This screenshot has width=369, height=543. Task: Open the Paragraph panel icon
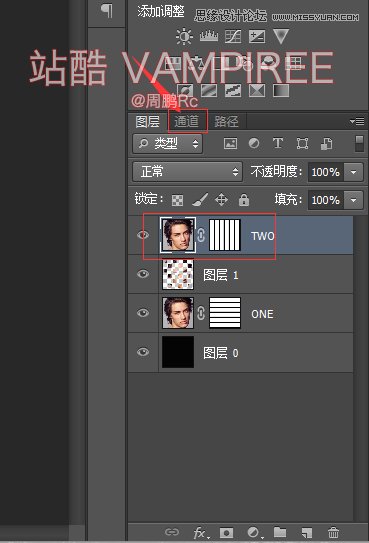(x=107, y=10)
